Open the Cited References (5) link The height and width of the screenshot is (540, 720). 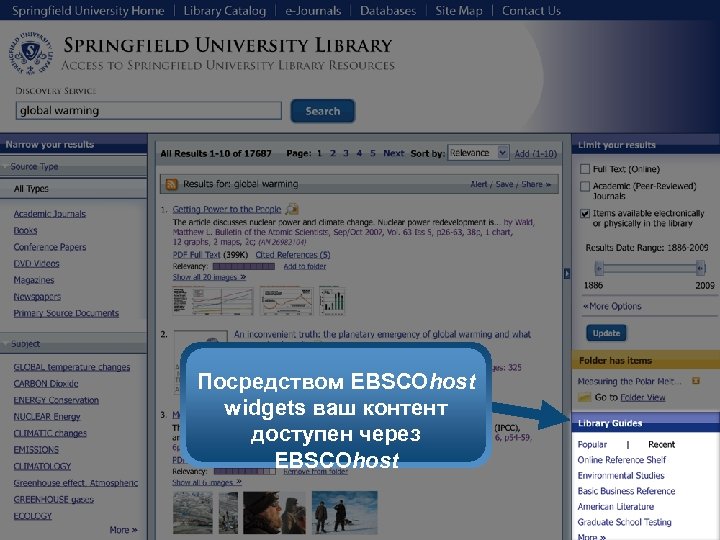pyautogui.click(x=293, y=255)
